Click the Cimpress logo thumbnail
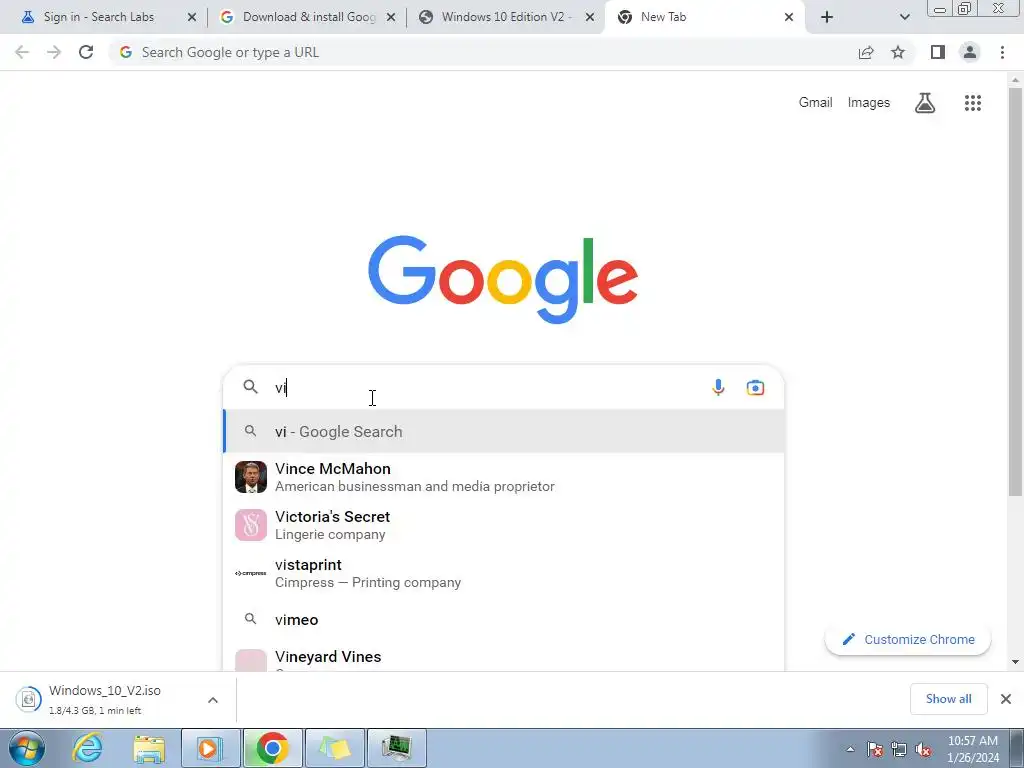The height and width of the screenshot is (768, 1024). click(251, 573)
